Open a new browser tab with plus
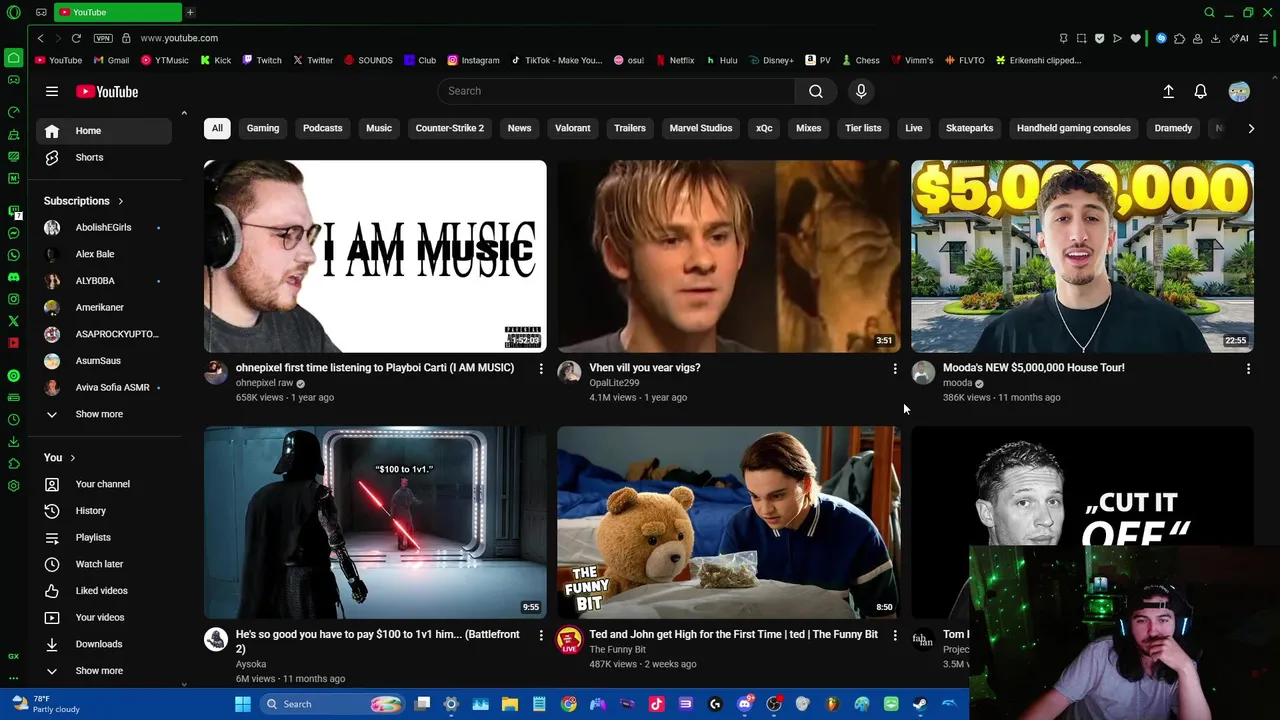The image size is (1280, 720). click(190, 12)
